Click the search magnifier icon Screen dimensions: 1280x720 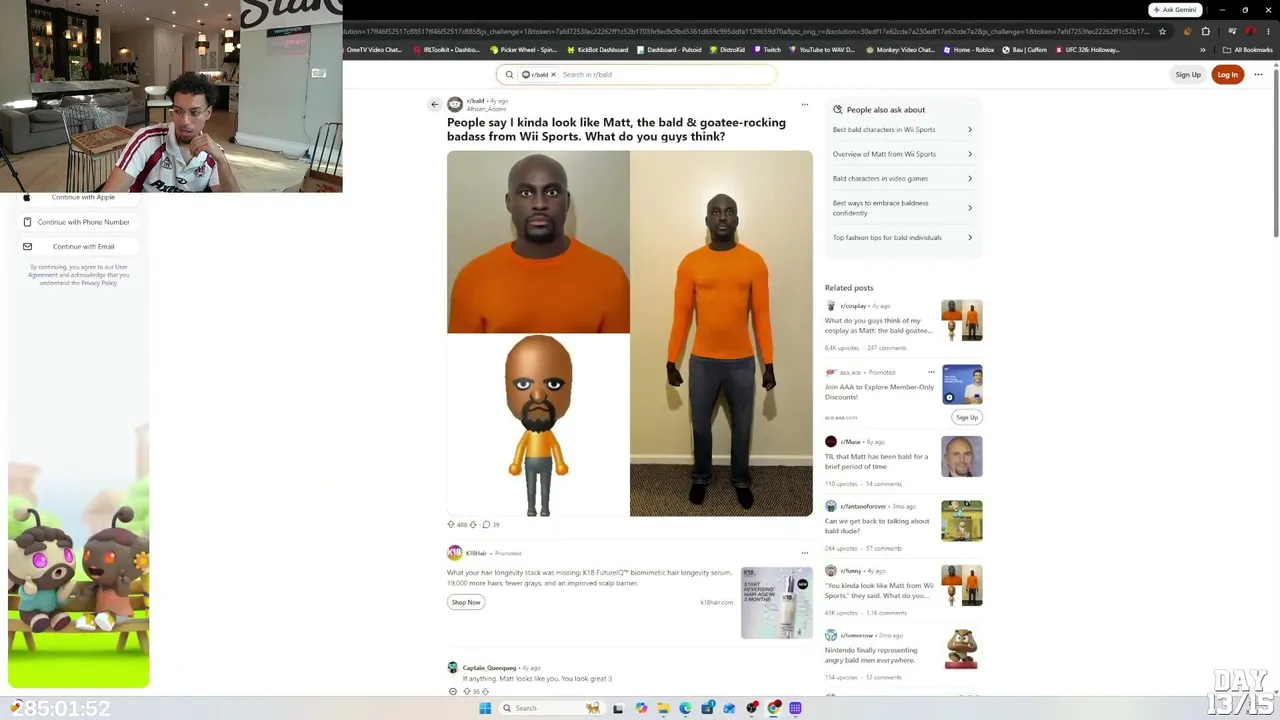(x=509, y=74)
